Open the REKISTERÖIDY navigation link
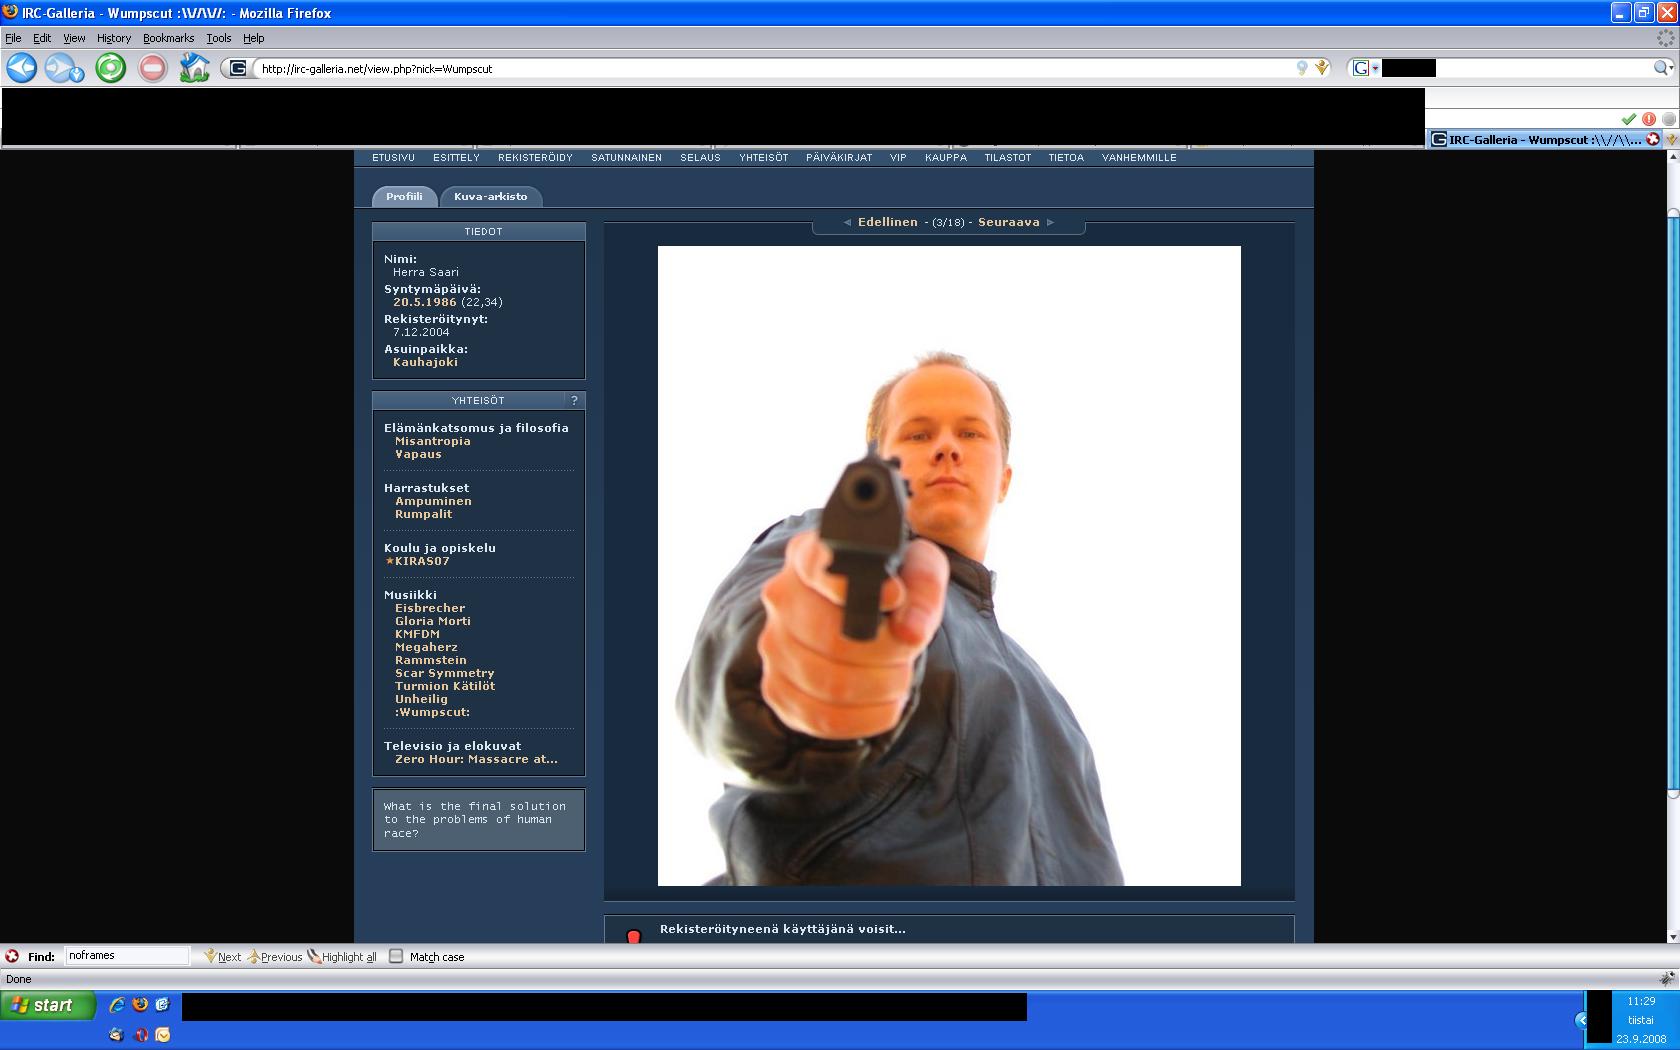 pos(535,157)
